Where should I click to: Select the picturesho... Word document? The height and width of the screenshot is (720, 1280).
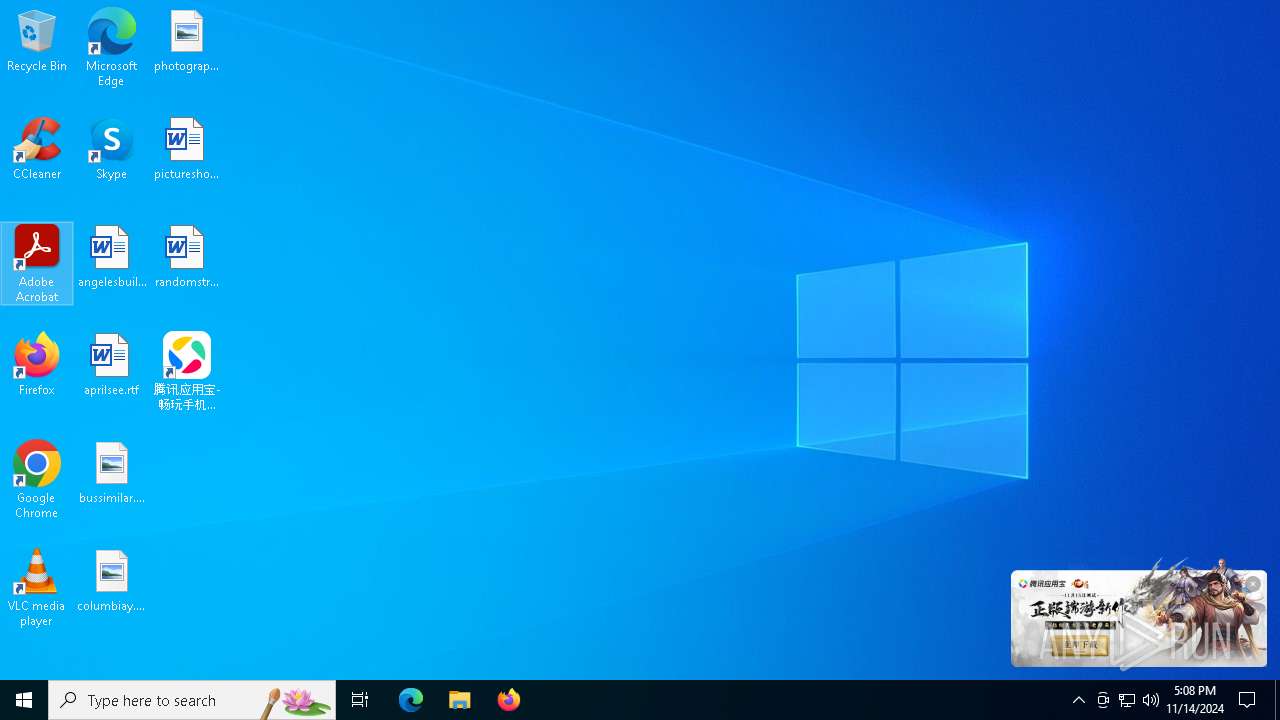pyautogui.click(x=186, y=150)
